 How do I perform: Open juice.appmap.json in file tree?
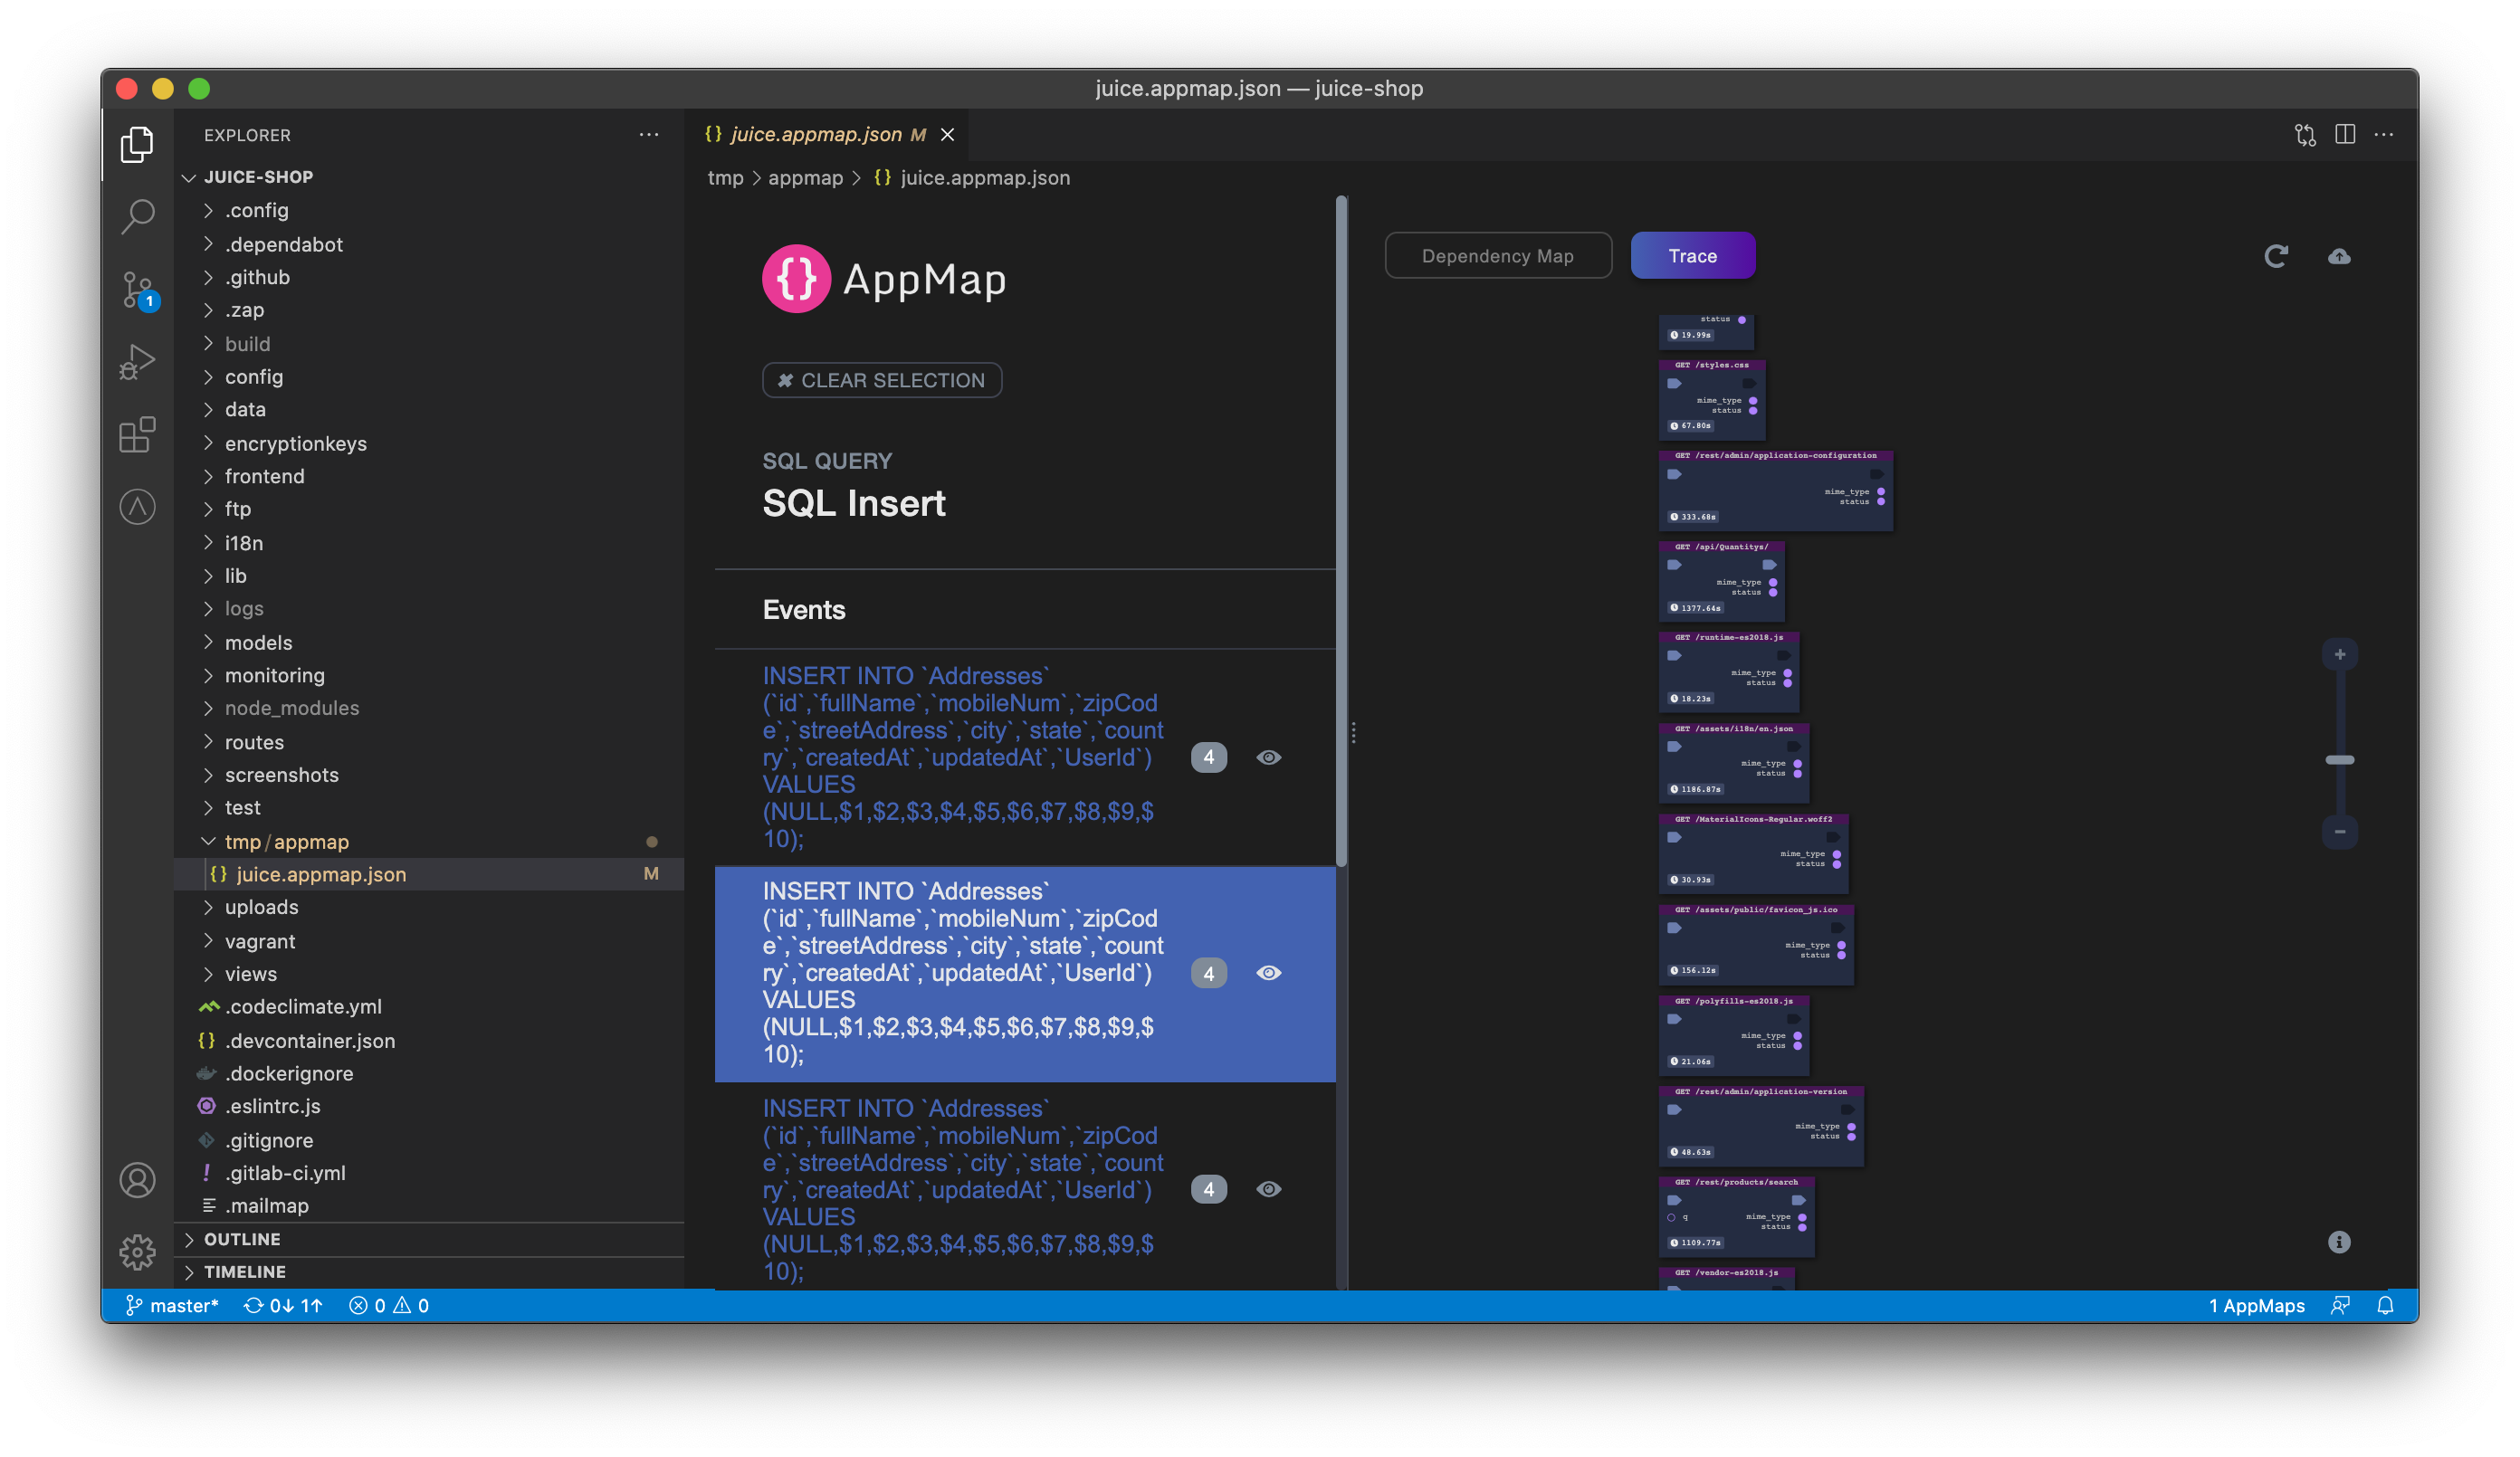pyautogui.click(x=430, y=874)
